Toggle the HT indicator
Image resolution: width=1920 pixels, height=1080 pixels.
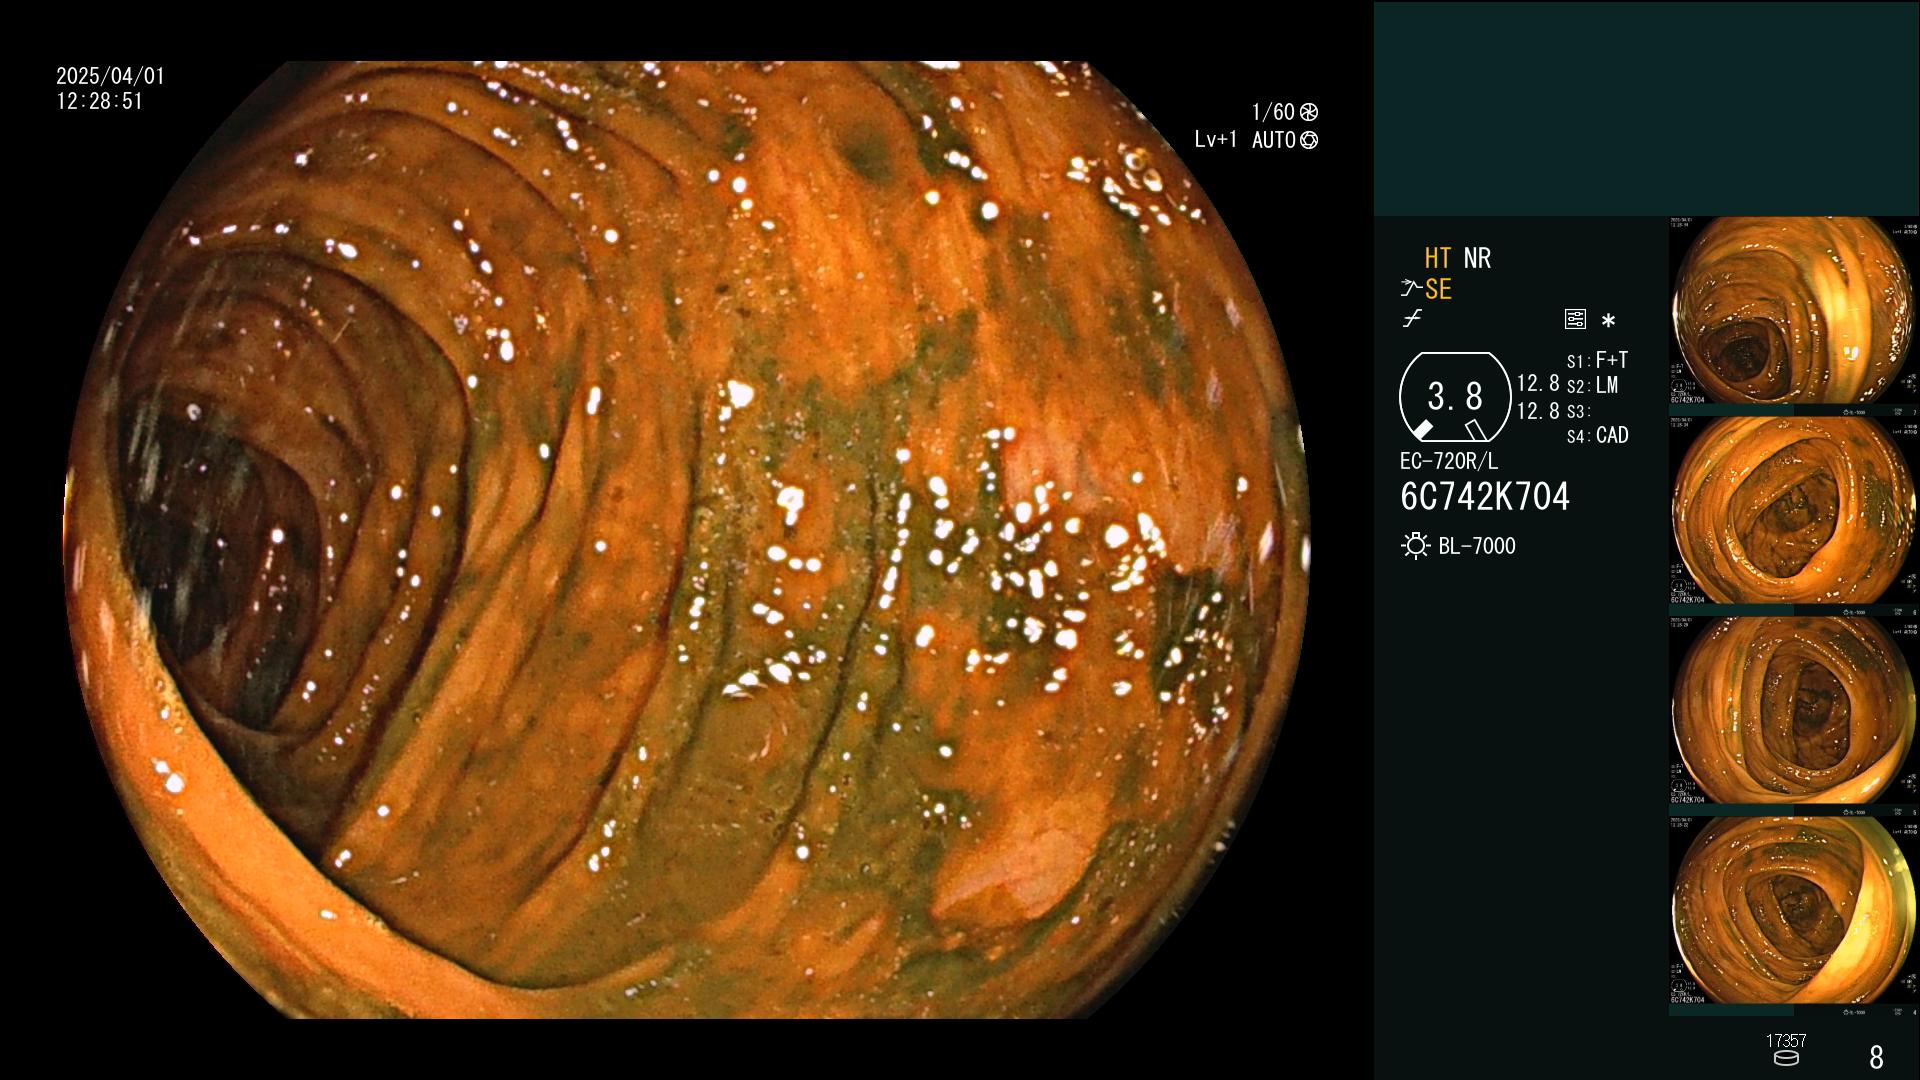tap(1438, 258)
